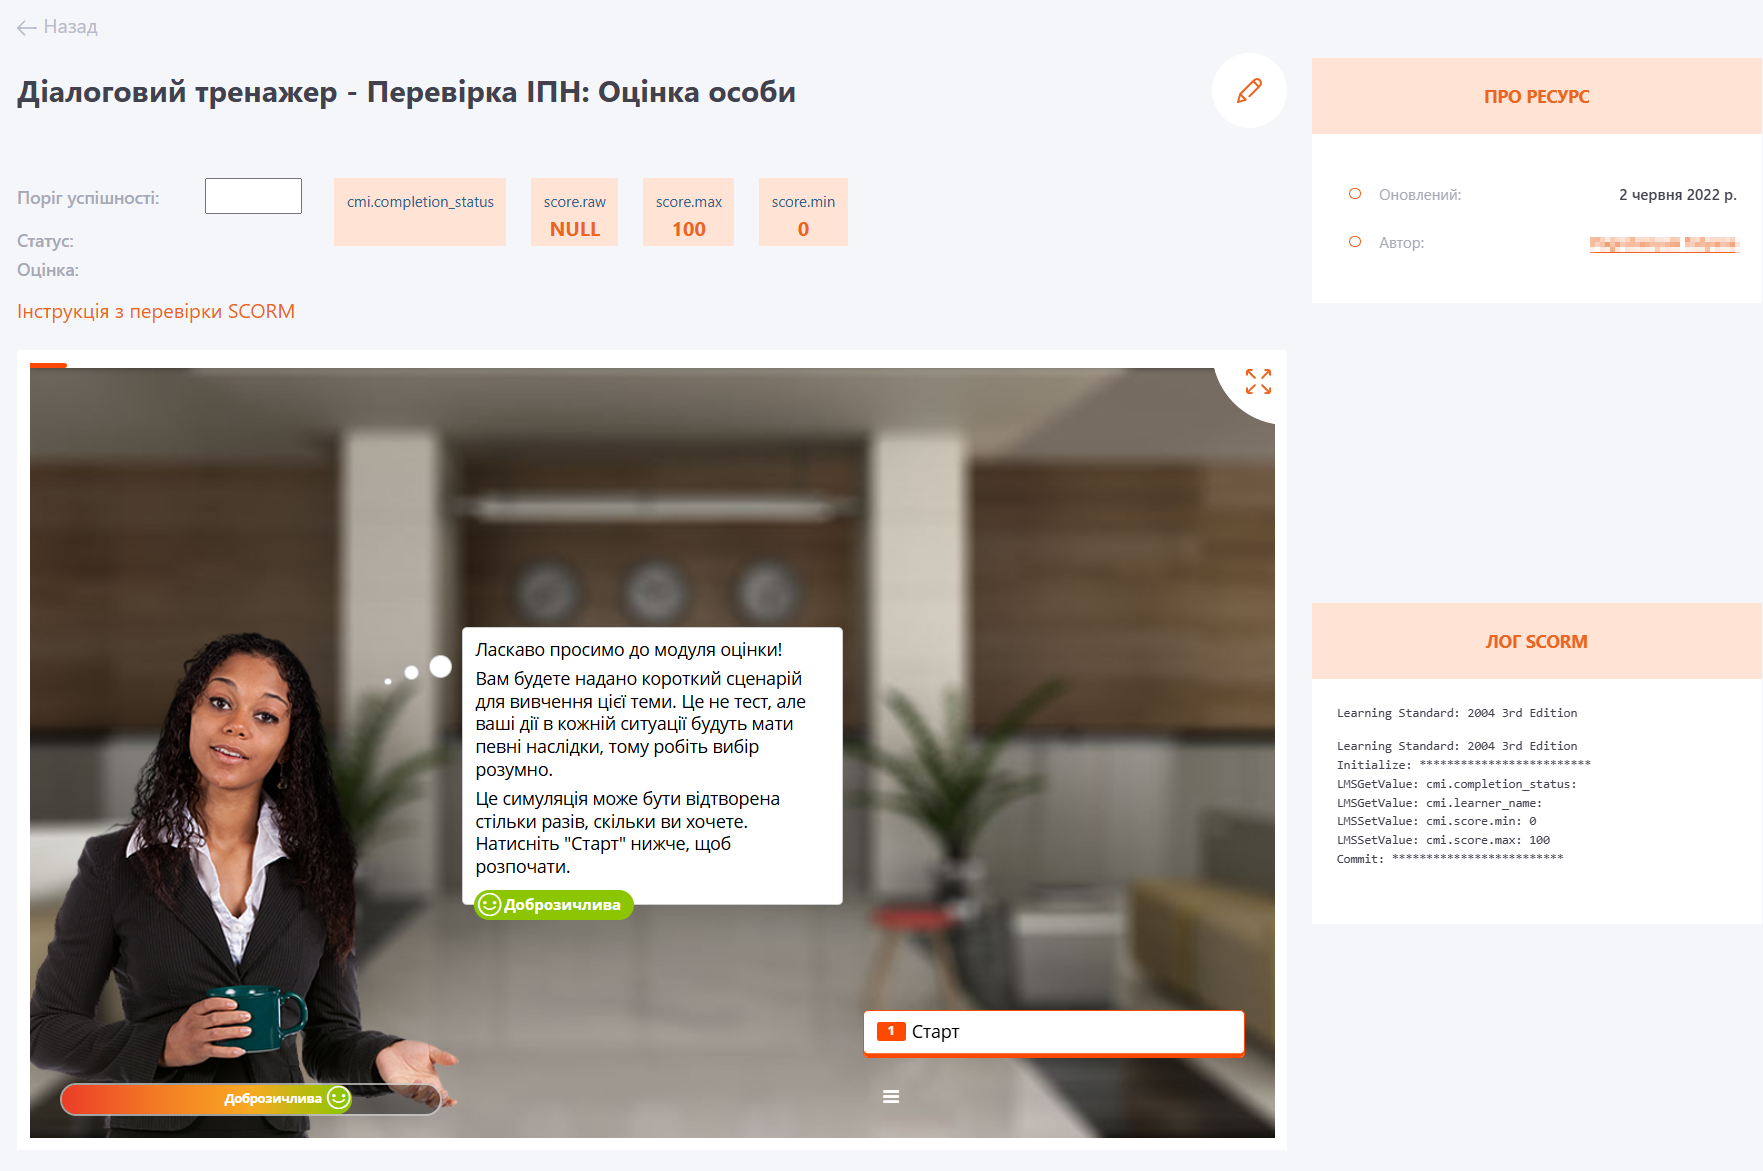The width and height of the screenshot is (1763, 1171).
Task: Click the smiley icon on the mood meter
Action: (x=339, y=1098)
